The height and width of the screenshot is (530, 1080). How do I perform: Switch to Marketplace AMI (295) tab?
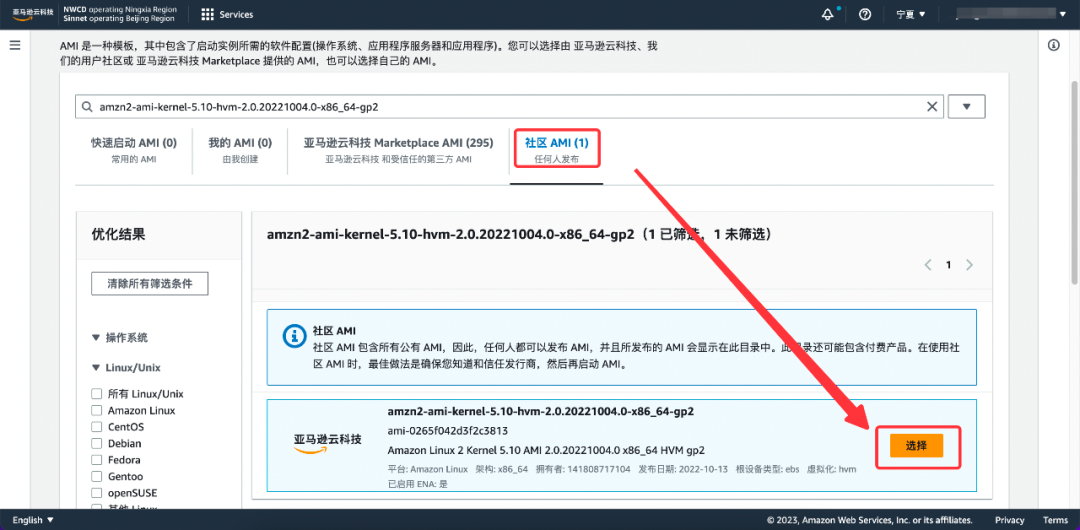(398, 150)
